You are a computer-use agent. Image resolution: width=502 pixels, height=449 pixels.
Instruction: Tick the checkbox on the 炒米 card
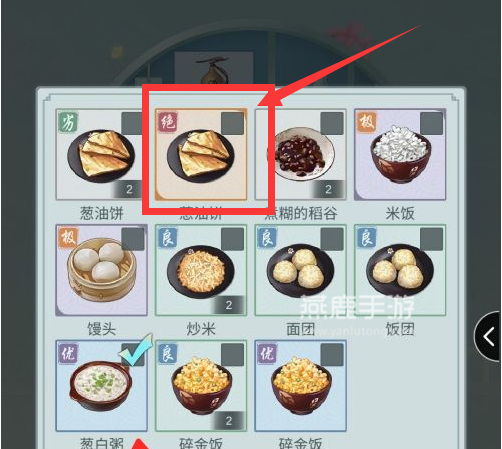(x=232, y=239)
